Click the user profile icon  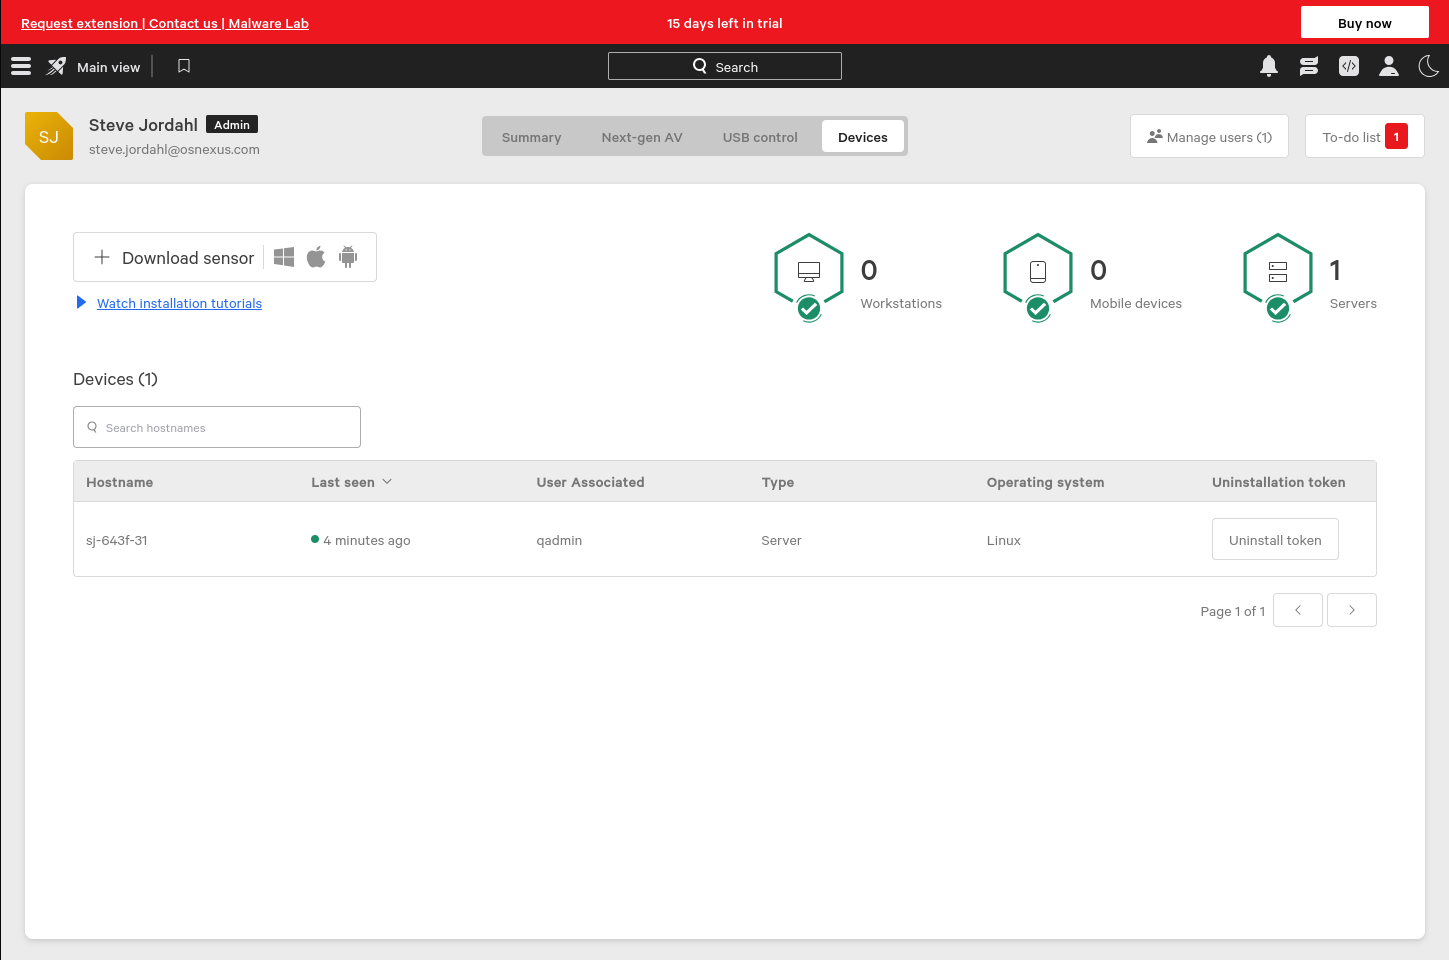tap(1389, 66)
